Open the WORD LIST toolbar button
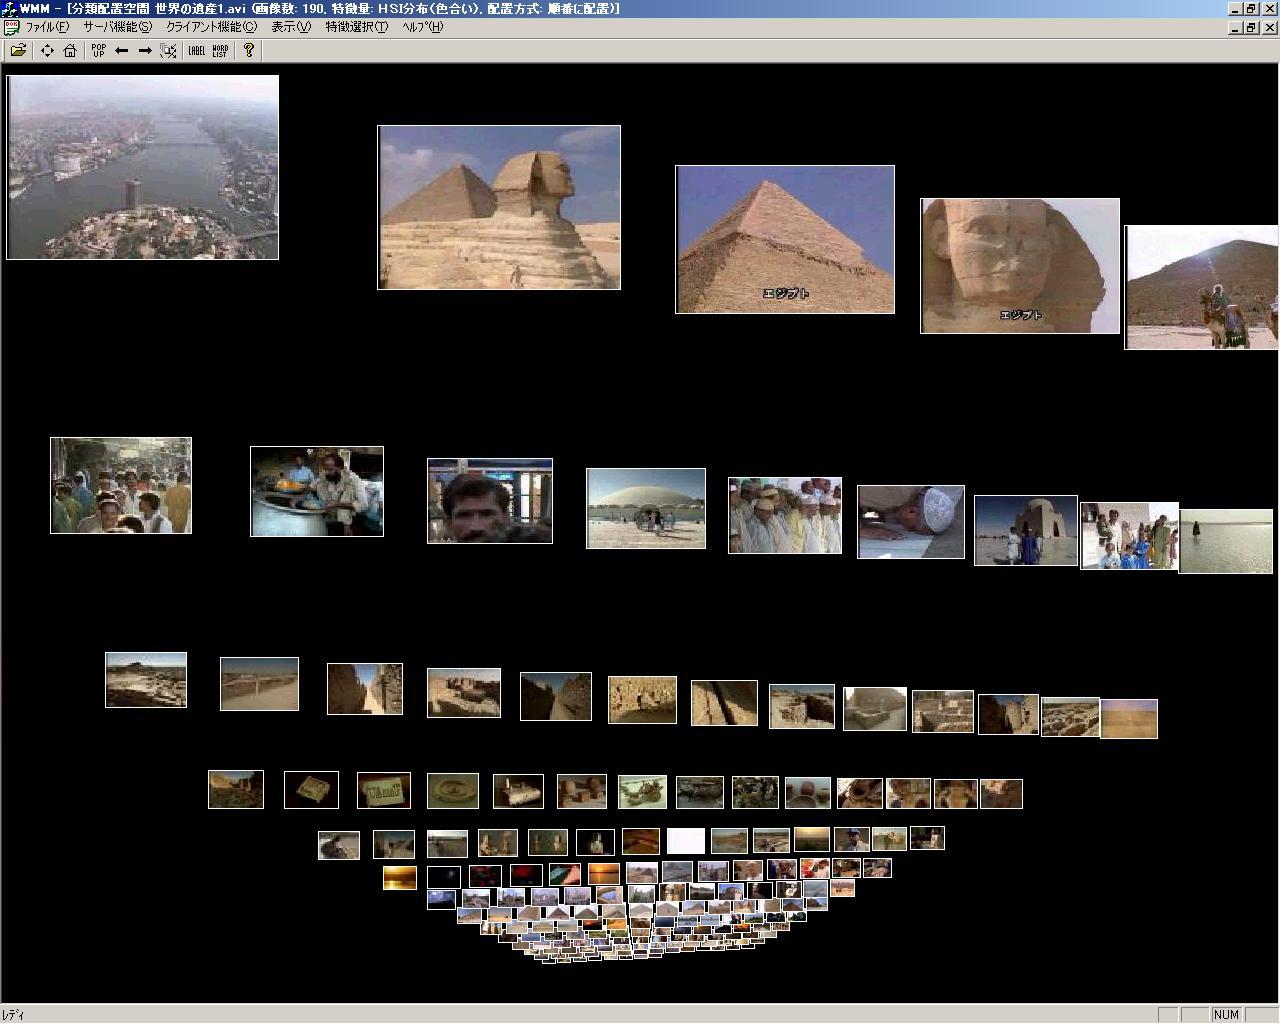This screenshot has width=1280, height=1024. pos(220,51)
